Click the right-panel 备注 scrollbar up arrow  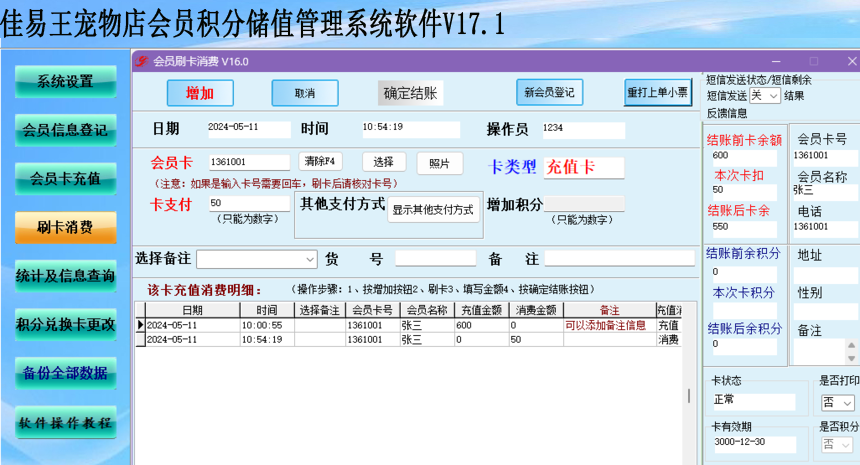851,345
